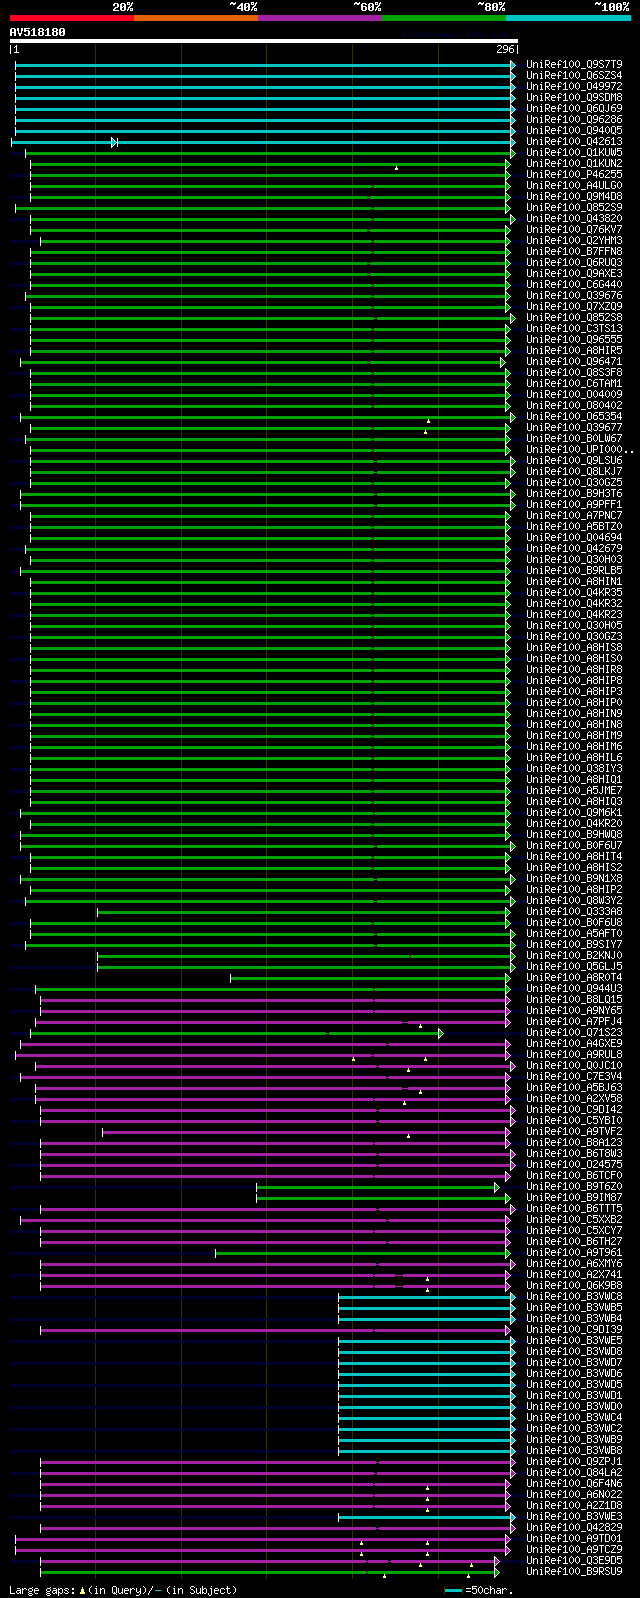Select the UniRef100_Q76KV7 label
Screen dimensions: 640x1598
(x=574, y=230)
